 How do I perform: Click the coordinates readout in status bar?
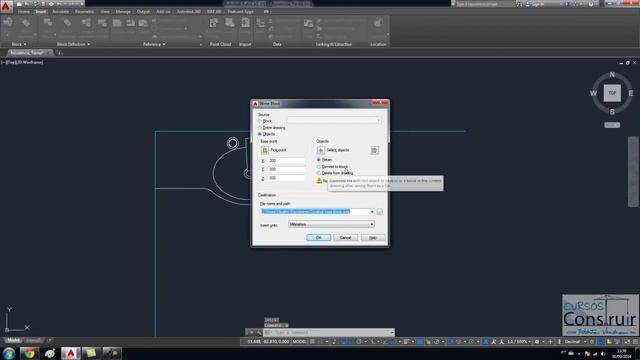pos(268,342)
